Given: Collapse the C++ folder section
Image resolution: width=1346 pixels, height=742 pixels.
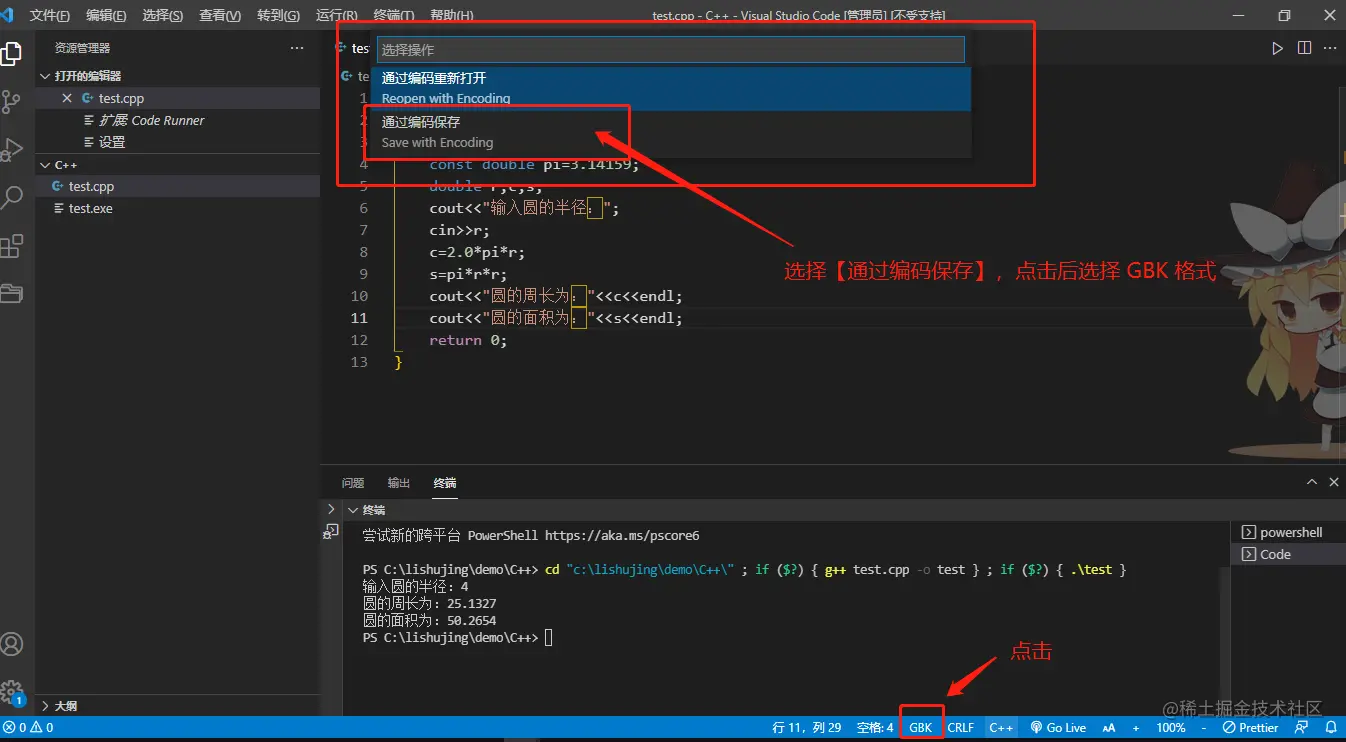Looking at the screenshot, I should (x=178, y=165).
